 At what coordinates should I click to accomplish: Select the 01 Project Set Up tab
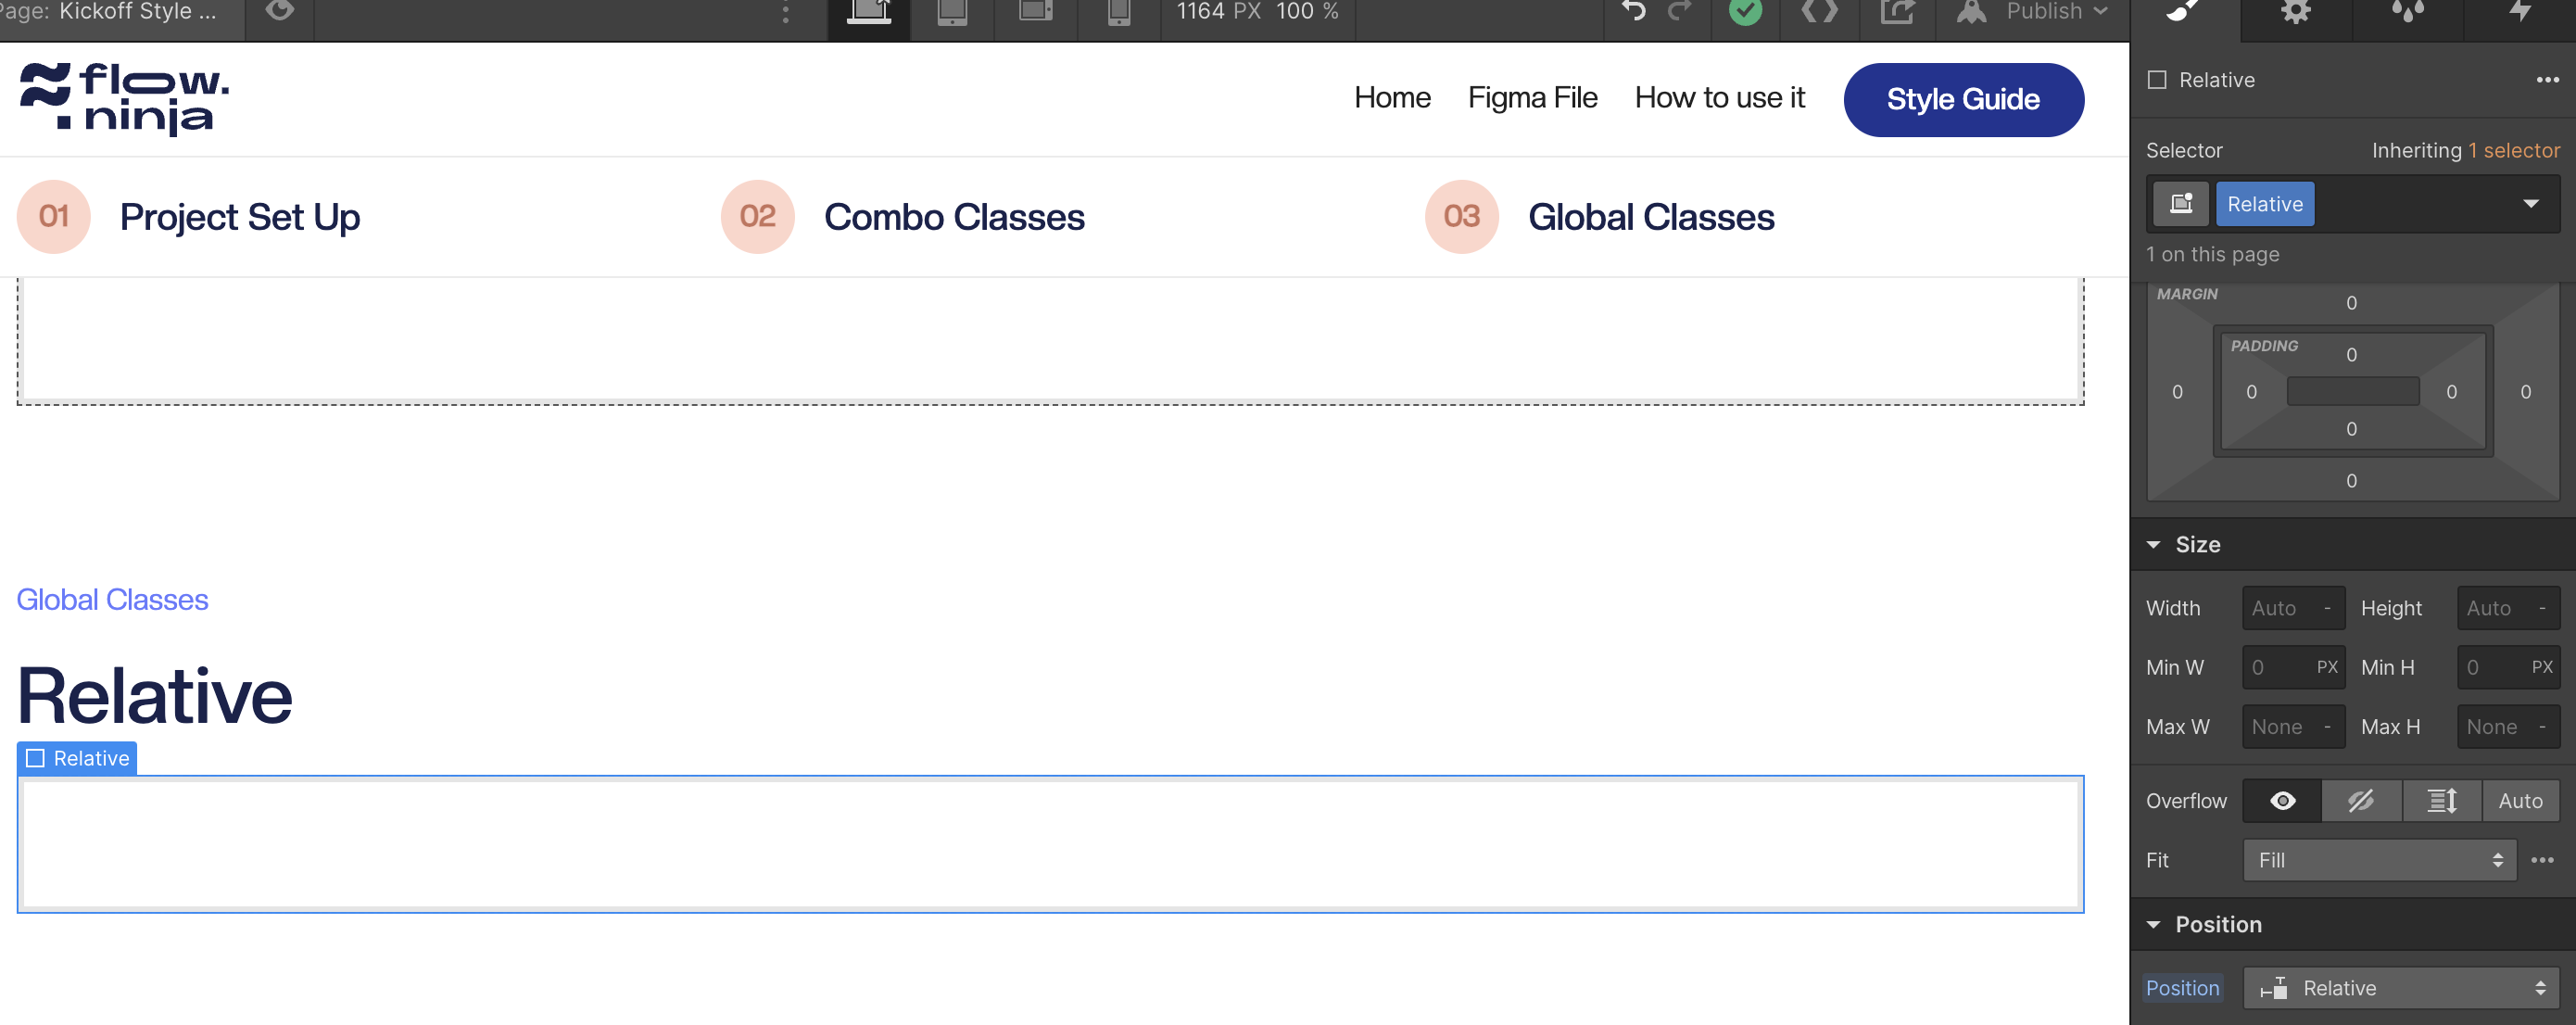pyautogui.click(x=189, y=217)
